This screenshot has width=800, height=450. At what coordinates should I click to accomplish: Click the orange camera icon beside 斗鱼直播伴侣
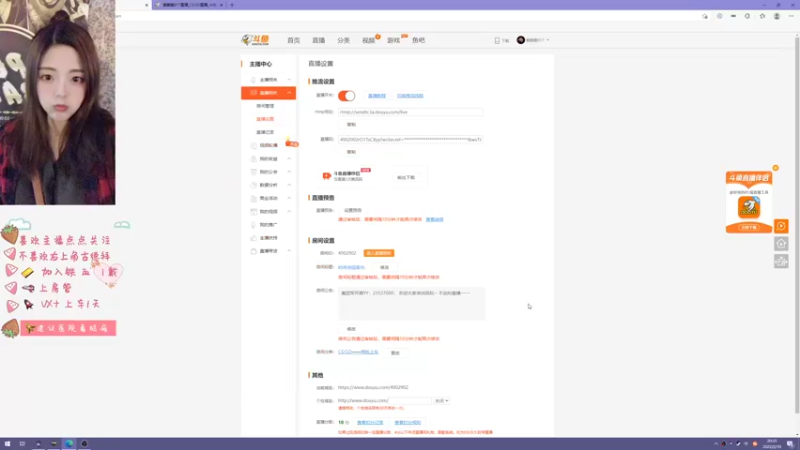click(327, 176)
